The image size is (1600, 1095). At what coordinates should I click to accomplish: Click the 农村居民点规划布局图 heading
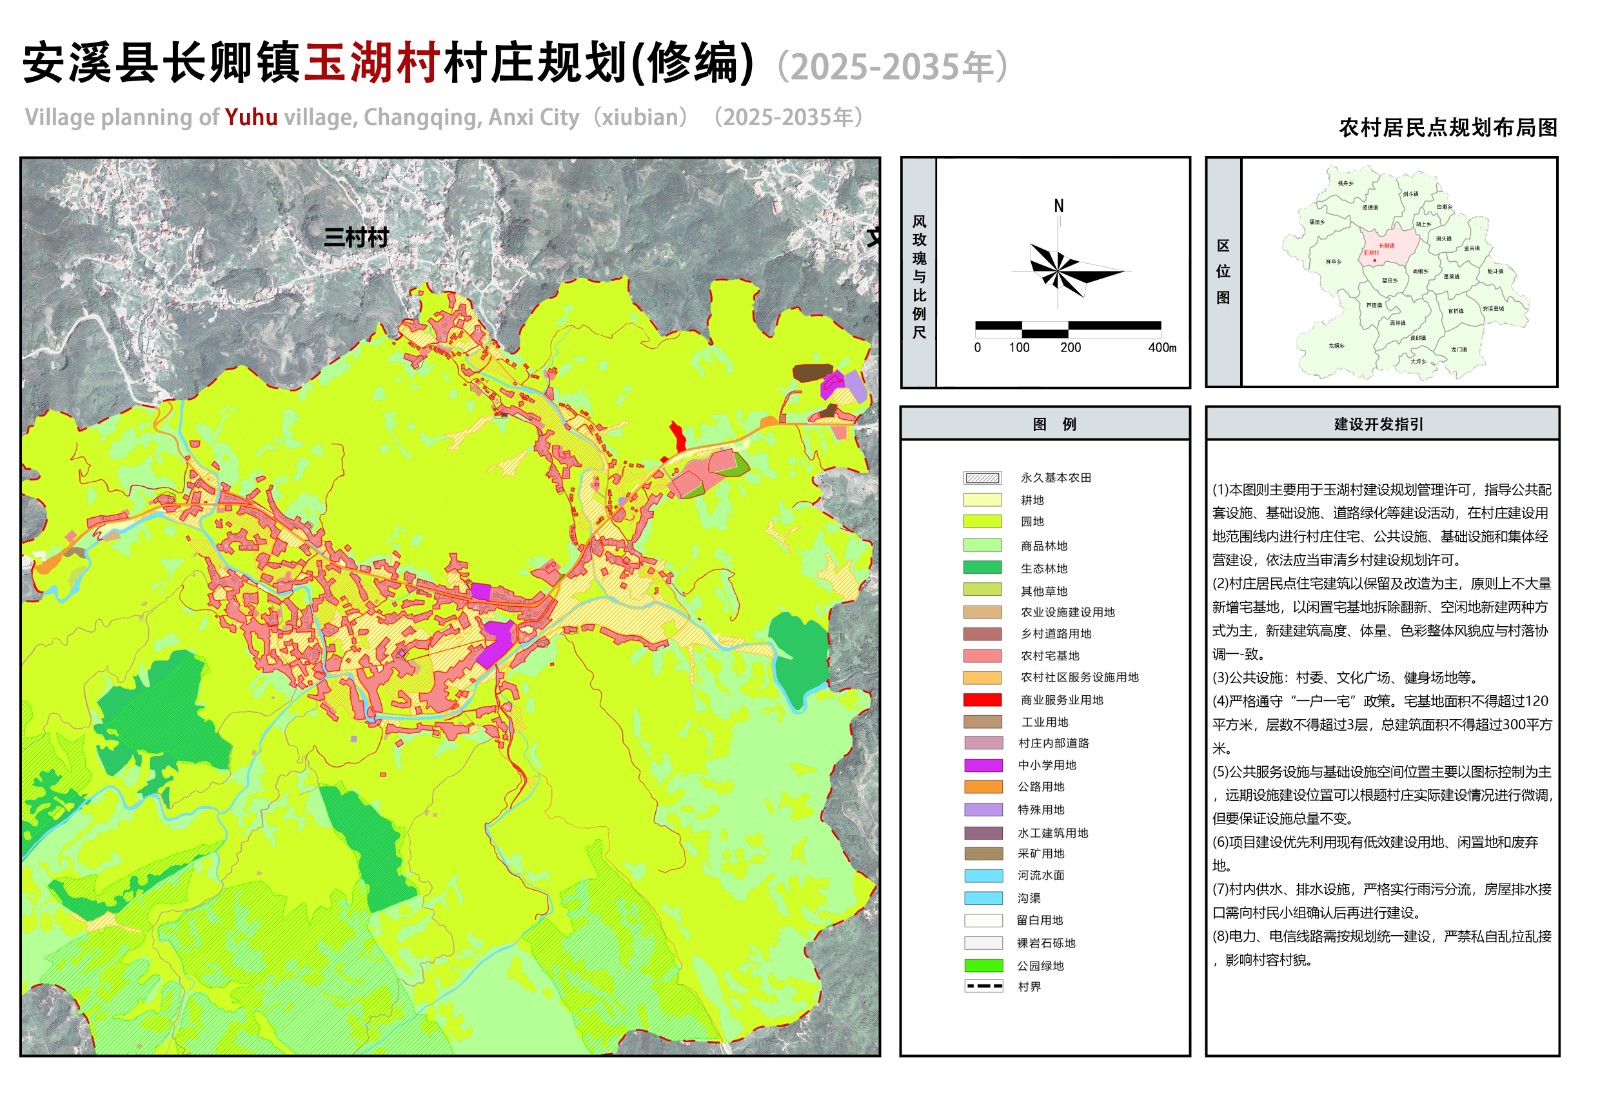point(1447,128)
